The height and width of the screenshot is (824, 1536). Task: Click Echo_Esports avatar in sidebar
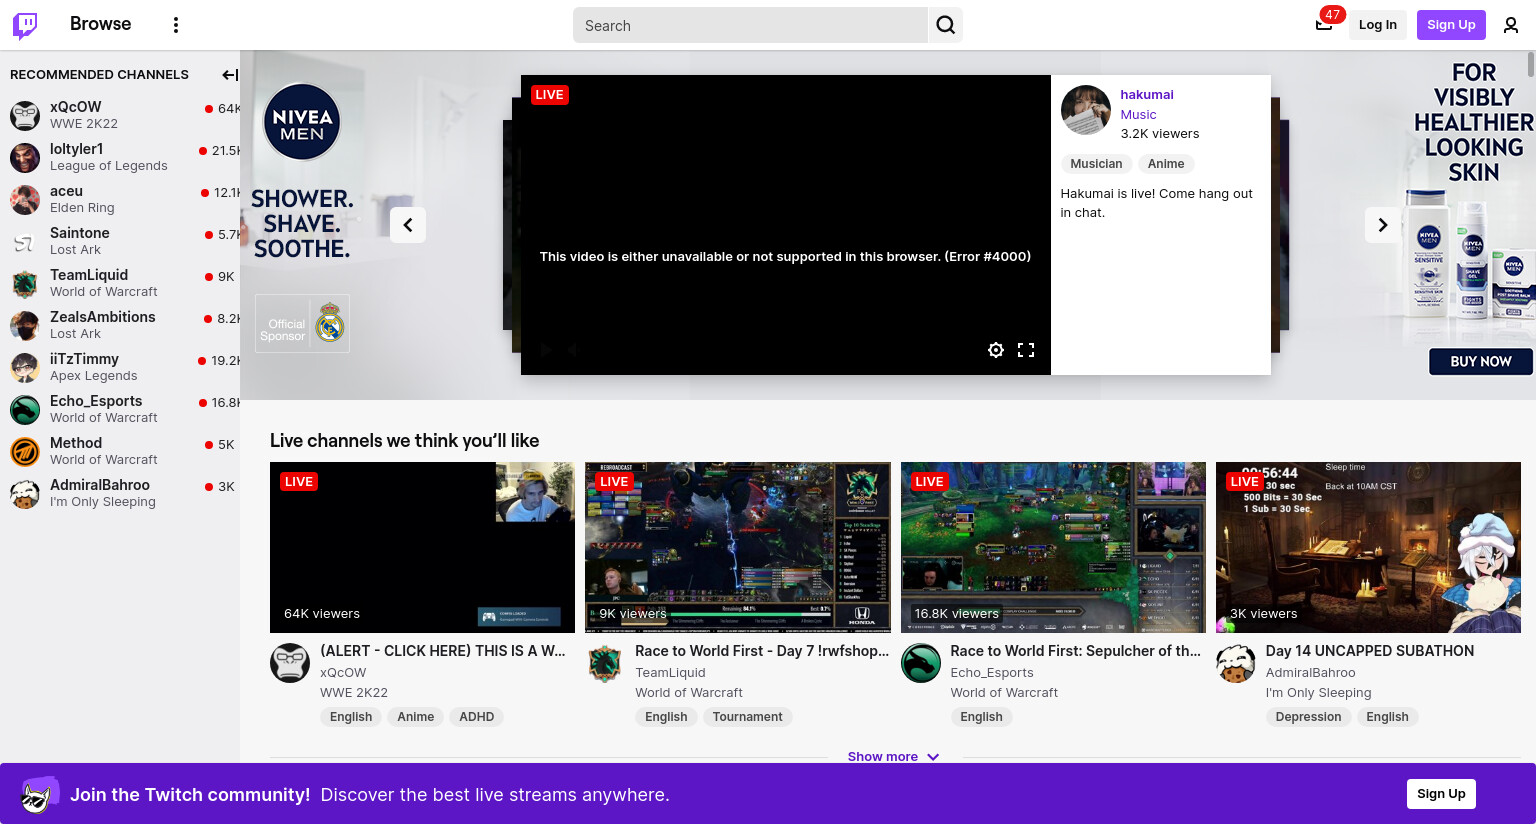25,409
